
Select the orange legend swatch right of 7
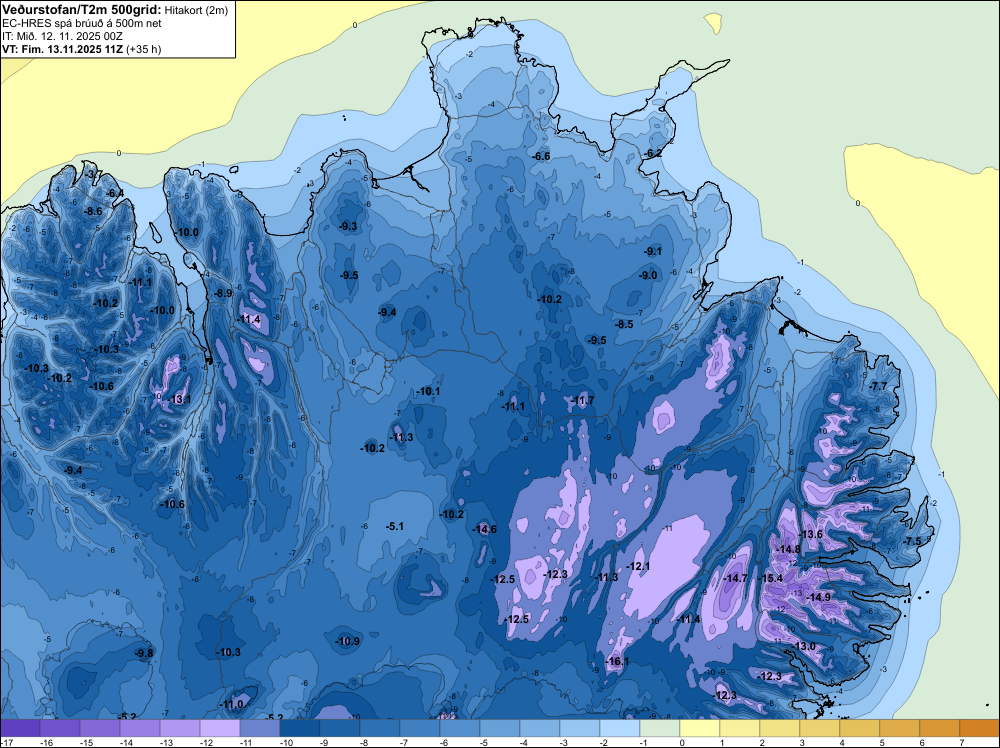coord(980,728)
